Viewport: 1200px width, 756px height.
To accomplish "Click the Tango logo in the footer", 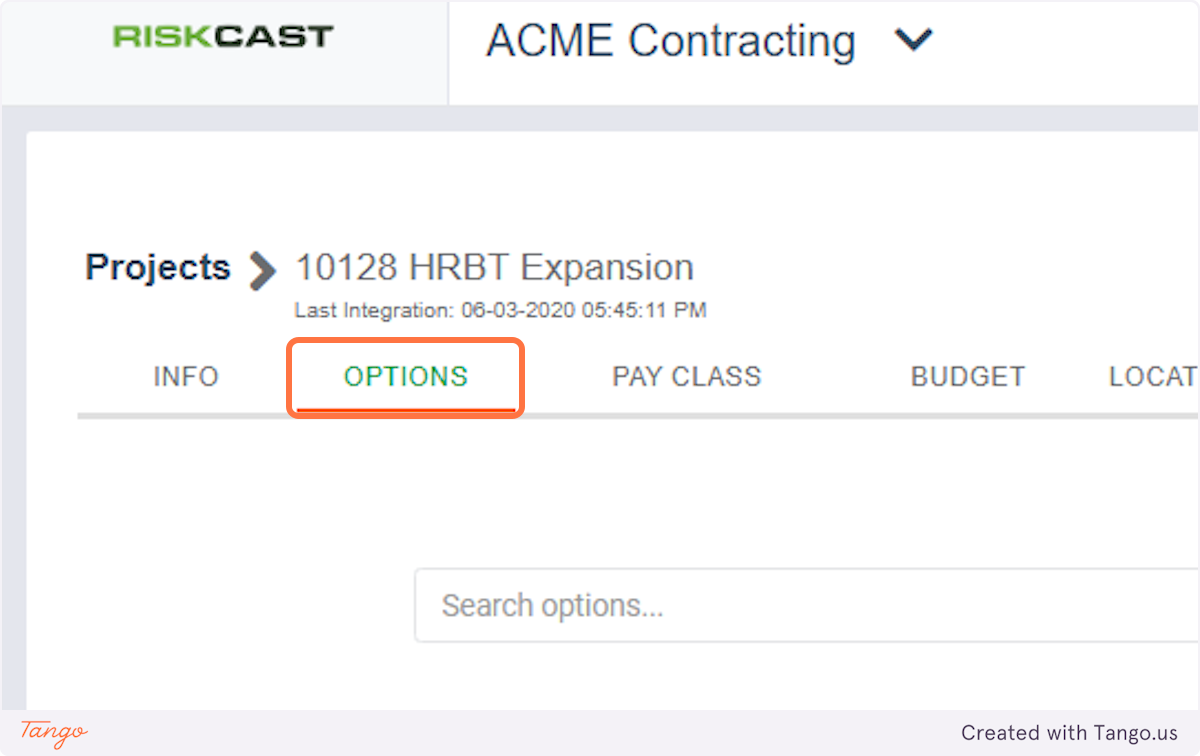I will [x=54, y=732].
